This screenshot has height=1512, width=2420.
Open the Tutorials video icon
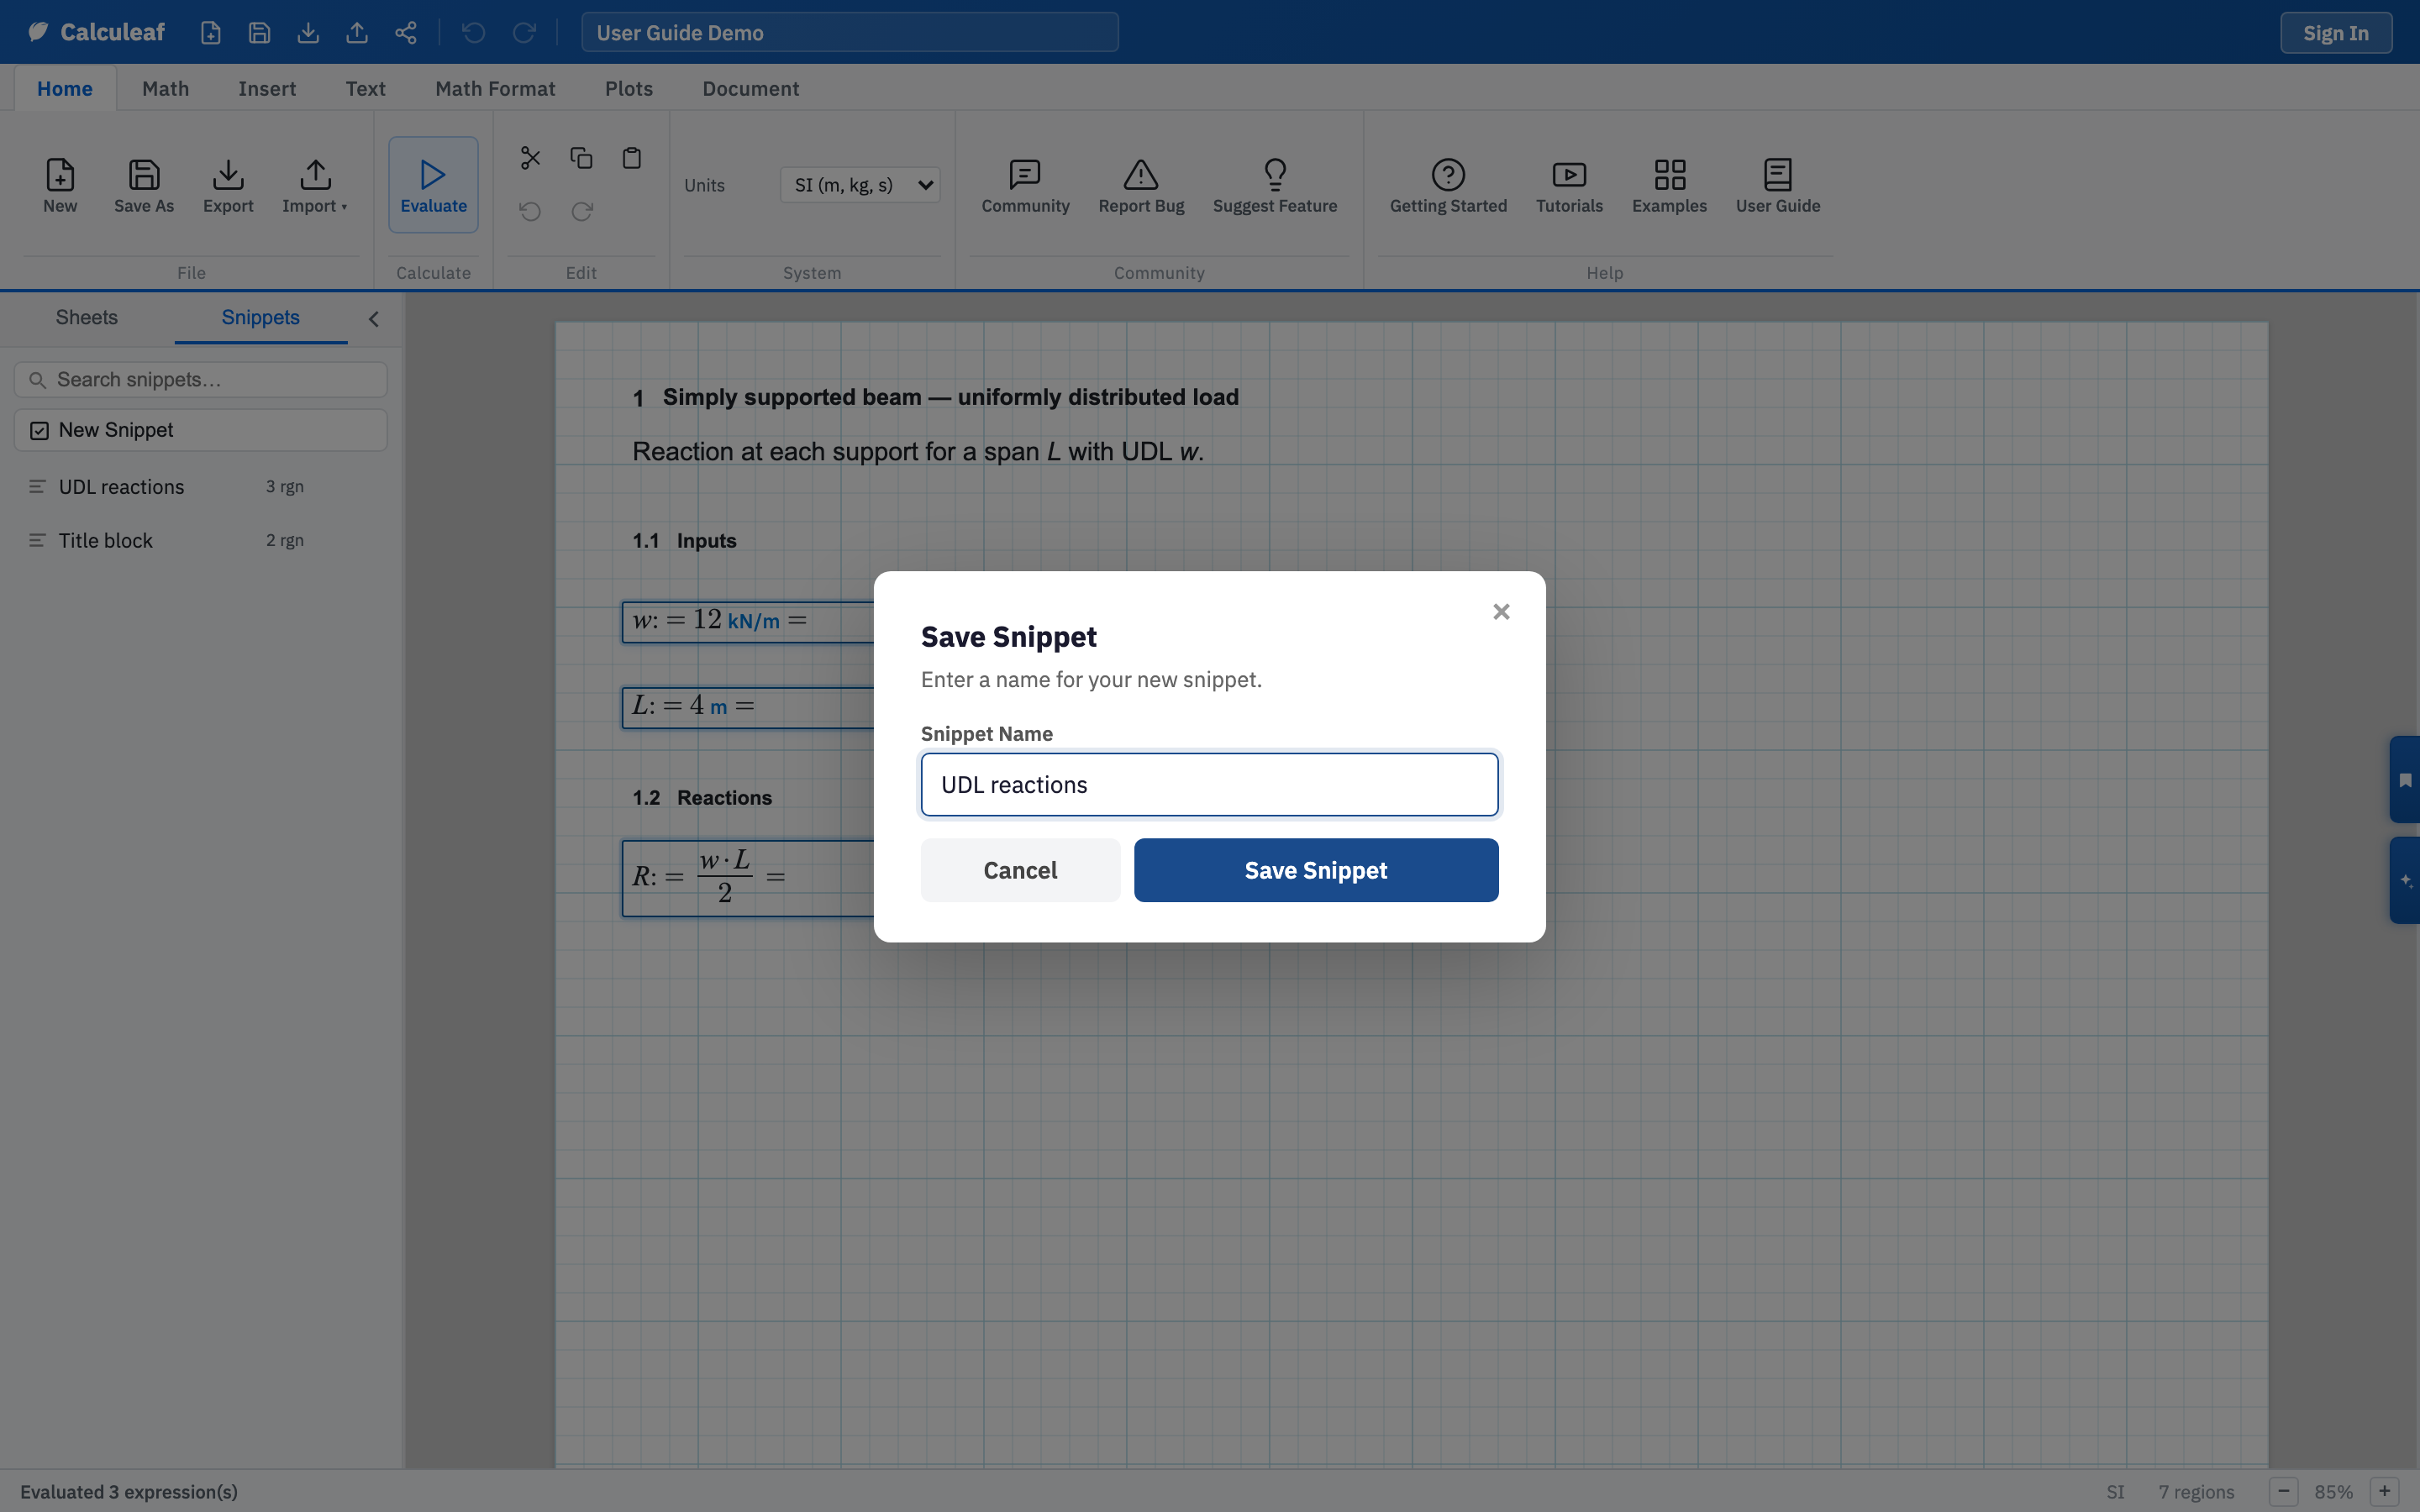1569,185
